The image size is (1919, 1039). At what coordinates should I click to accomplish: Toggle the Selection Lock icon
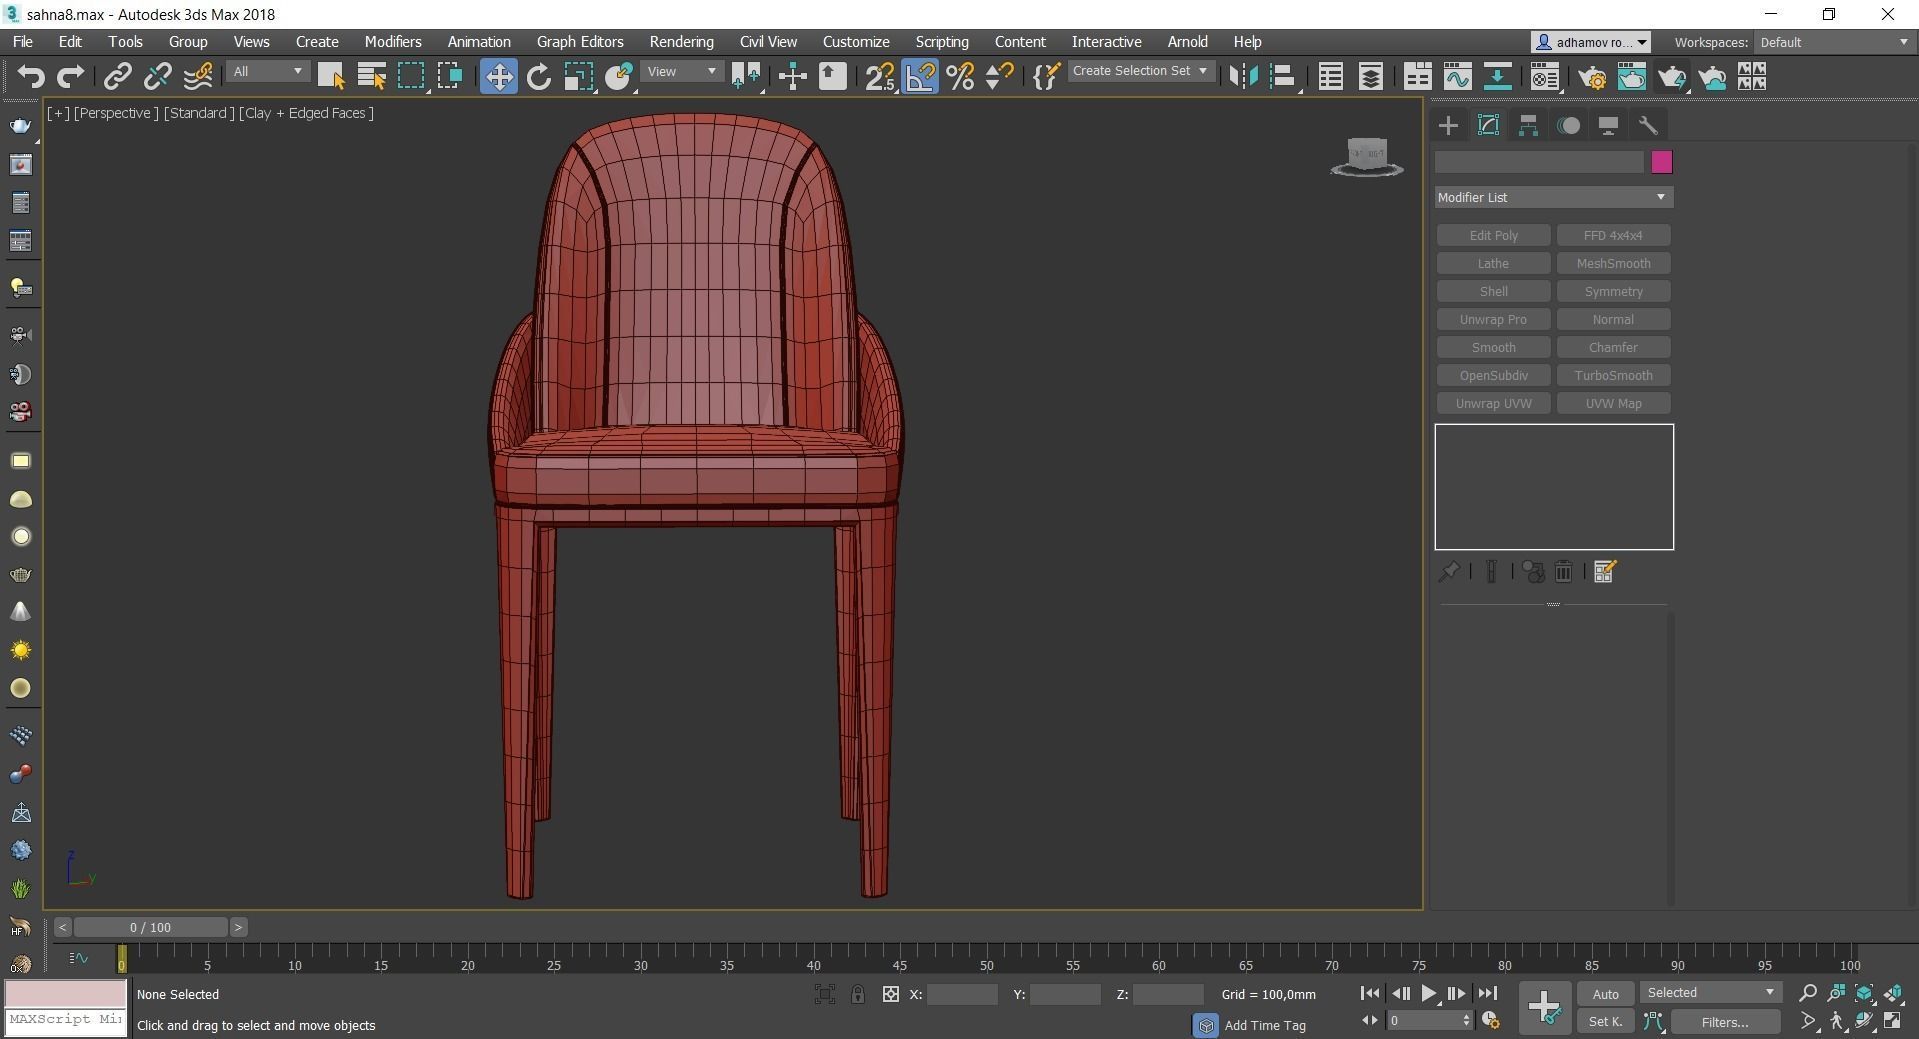coord(858,994)
